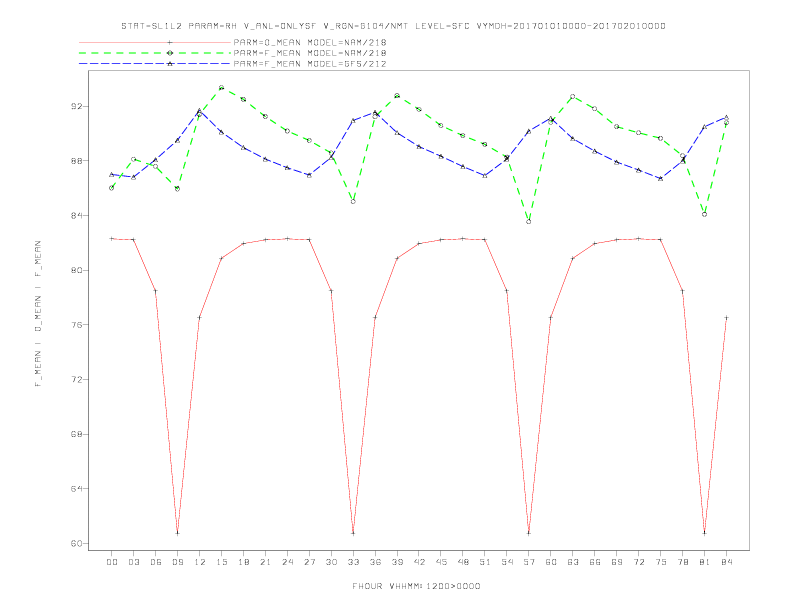The width and height of the screenshot is (792, 612).
Task: Click x-axis forecast hour label 69
Action: pyautogui.click(x=617, y=562)
